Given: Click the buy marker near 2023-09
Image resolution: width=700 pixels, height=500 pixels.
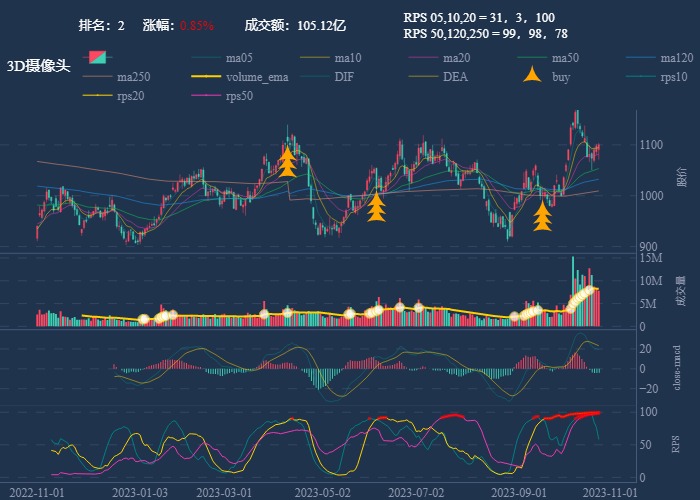Looking at the screenshot, I should 543,216.
